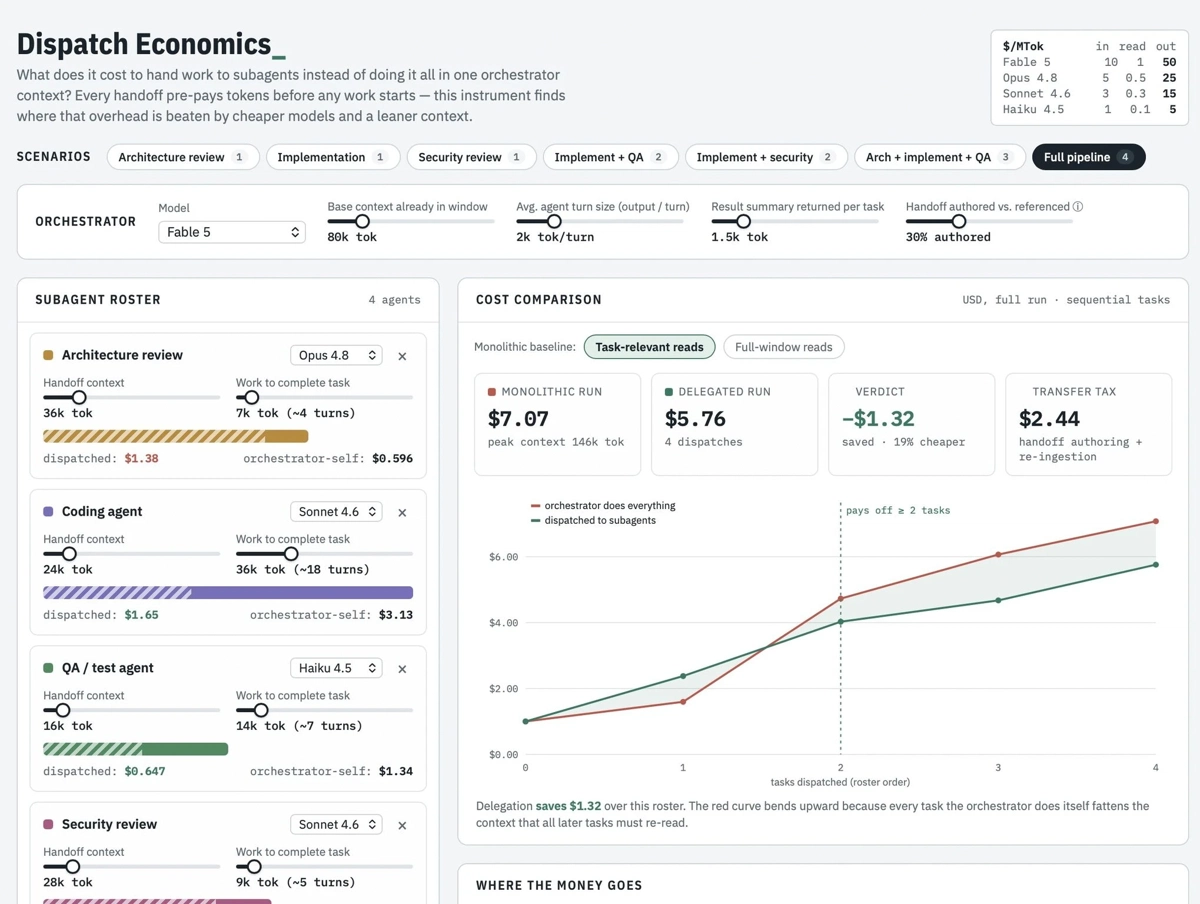The height and width of the screenshot is (904, 1200).
Task: Choose the Implement + QA scenario
Action: (610, 157)
